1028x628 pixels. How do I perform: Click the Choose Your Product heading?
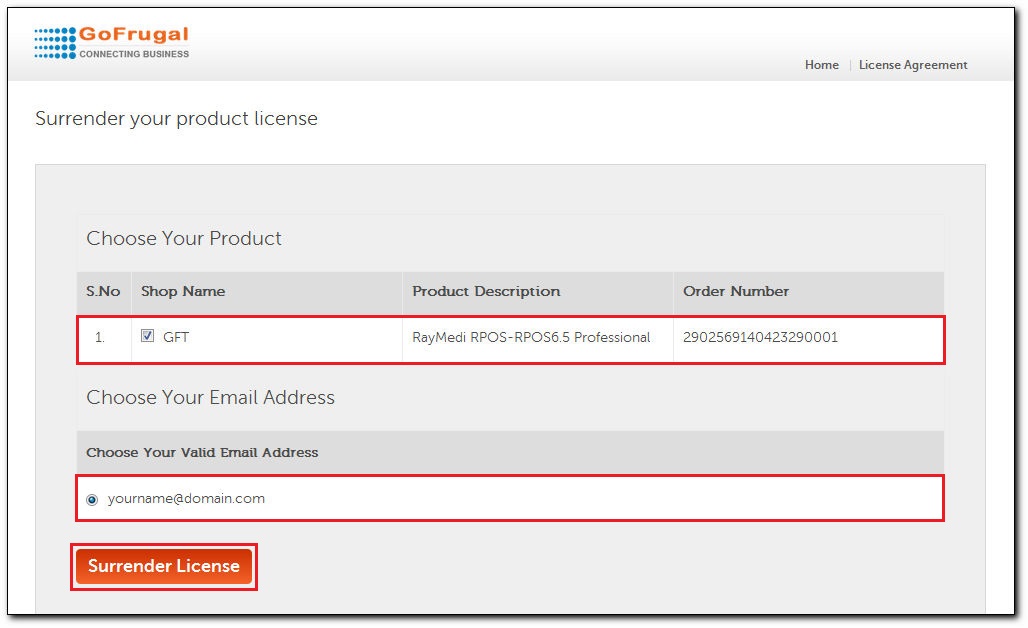pyautogui.click(x=184, y=239)
